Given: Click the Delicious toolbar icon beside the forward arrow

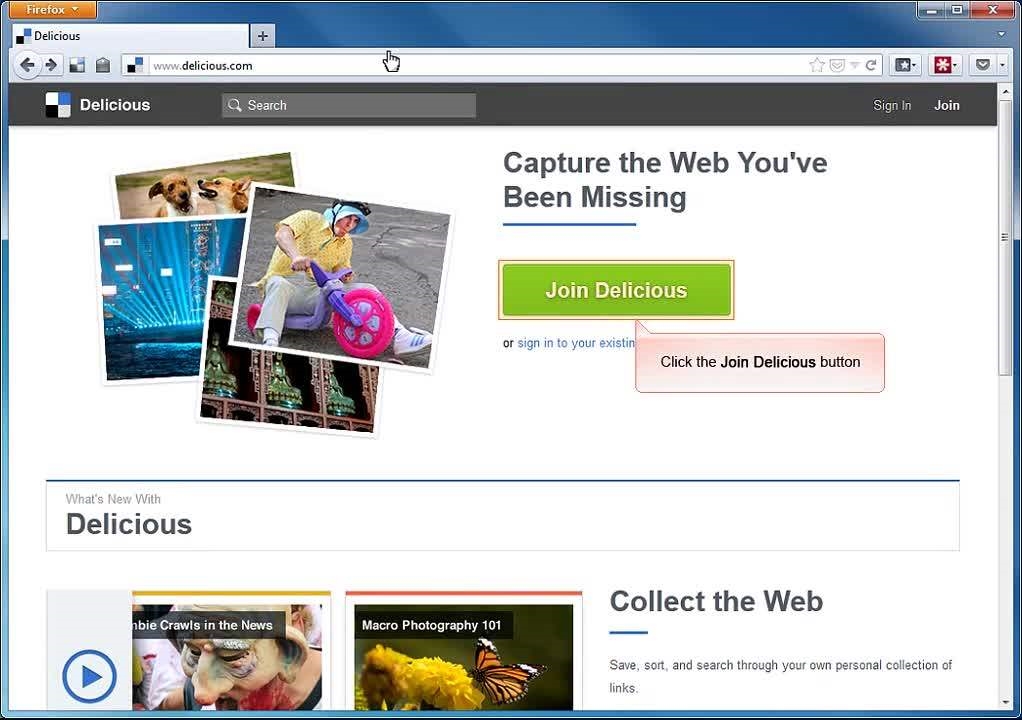Looking at the screenshot, I should coord(77,65).
